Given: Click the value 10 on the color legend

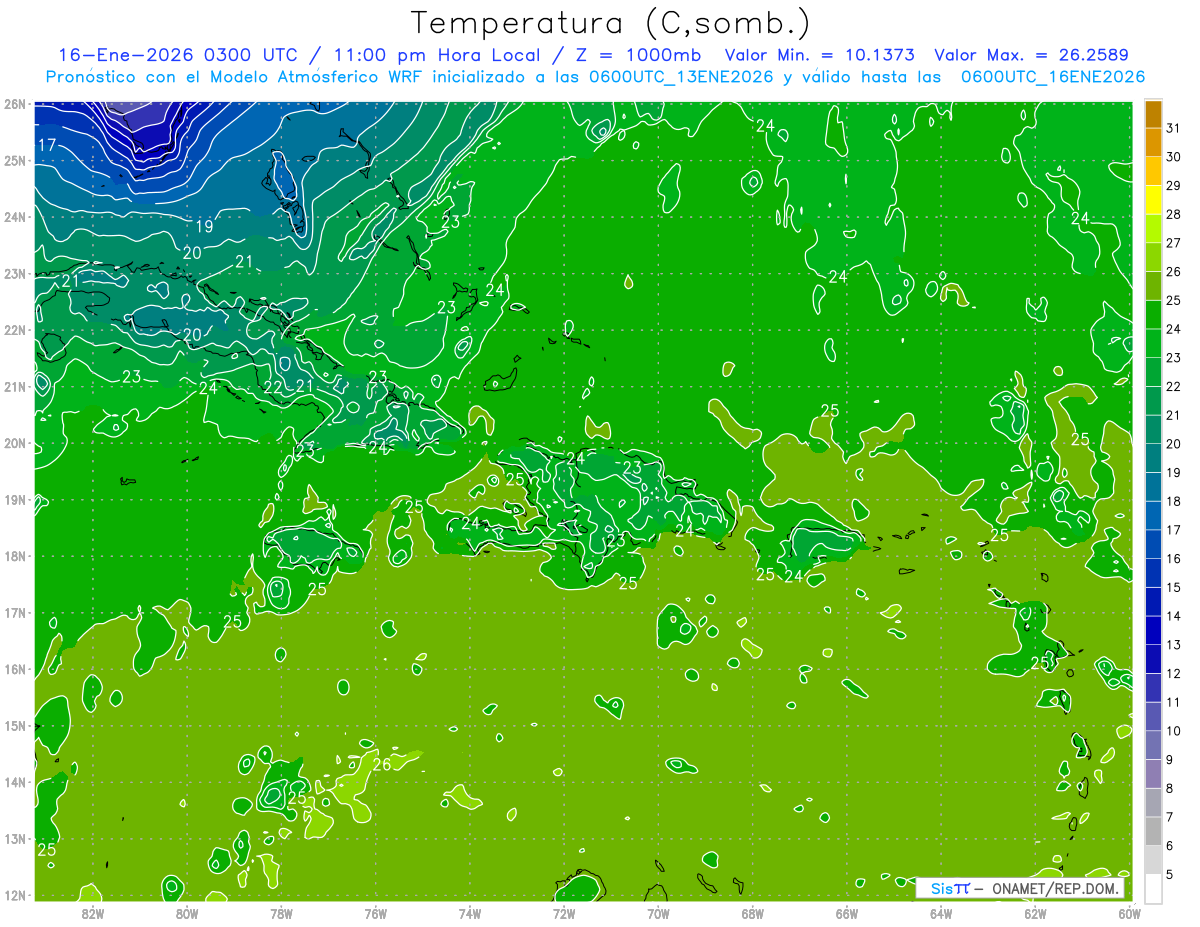Looking at the screenshot, I should (1173, 731).
